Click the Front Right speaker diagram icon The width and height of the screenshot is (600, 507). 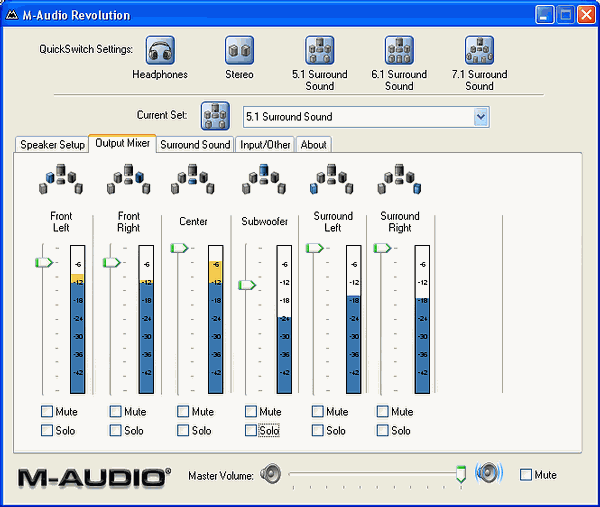pyautogui.click(x=129, y=179)
